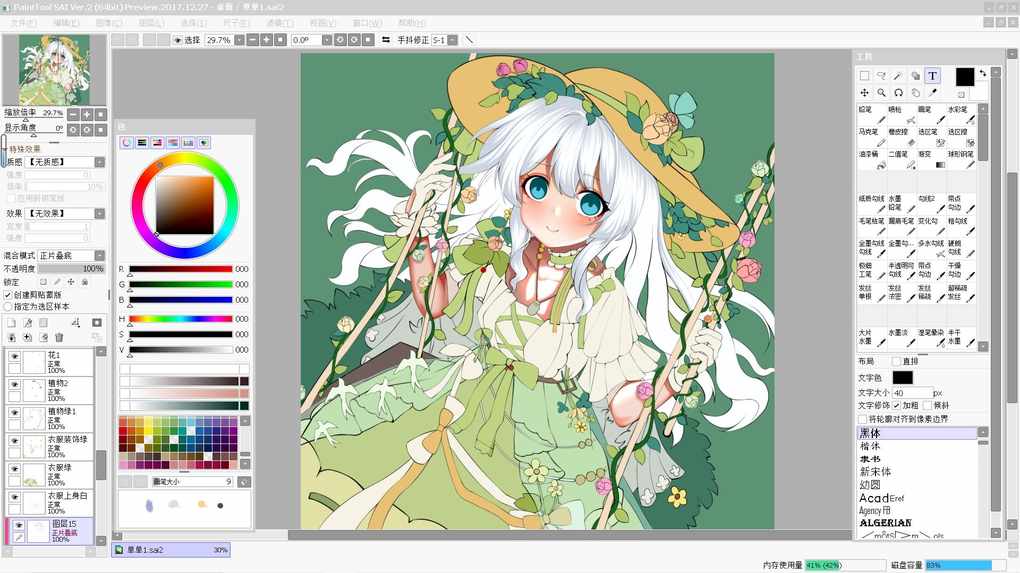Select the move layer tool

click(x=865, y=93)
